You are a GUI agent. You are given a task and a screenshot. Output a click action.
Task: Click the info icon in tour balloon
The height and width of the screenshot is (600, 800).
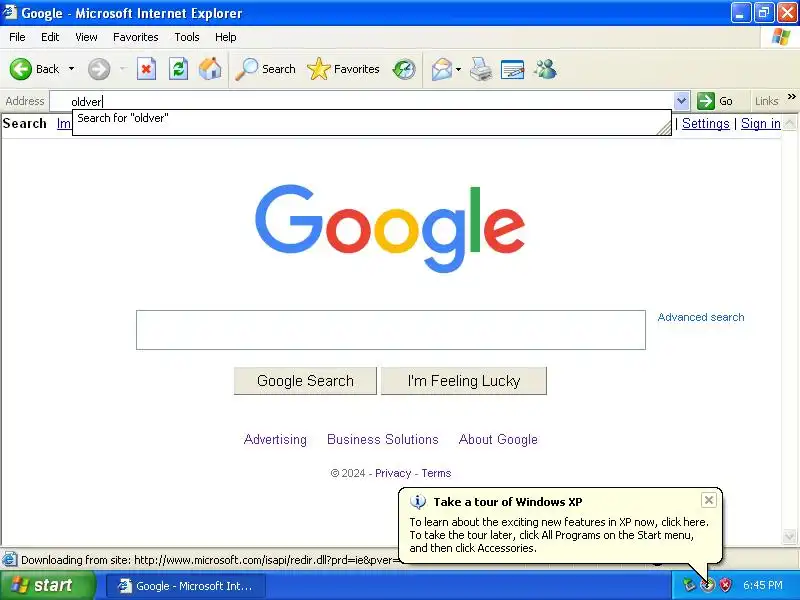(418, 502)
